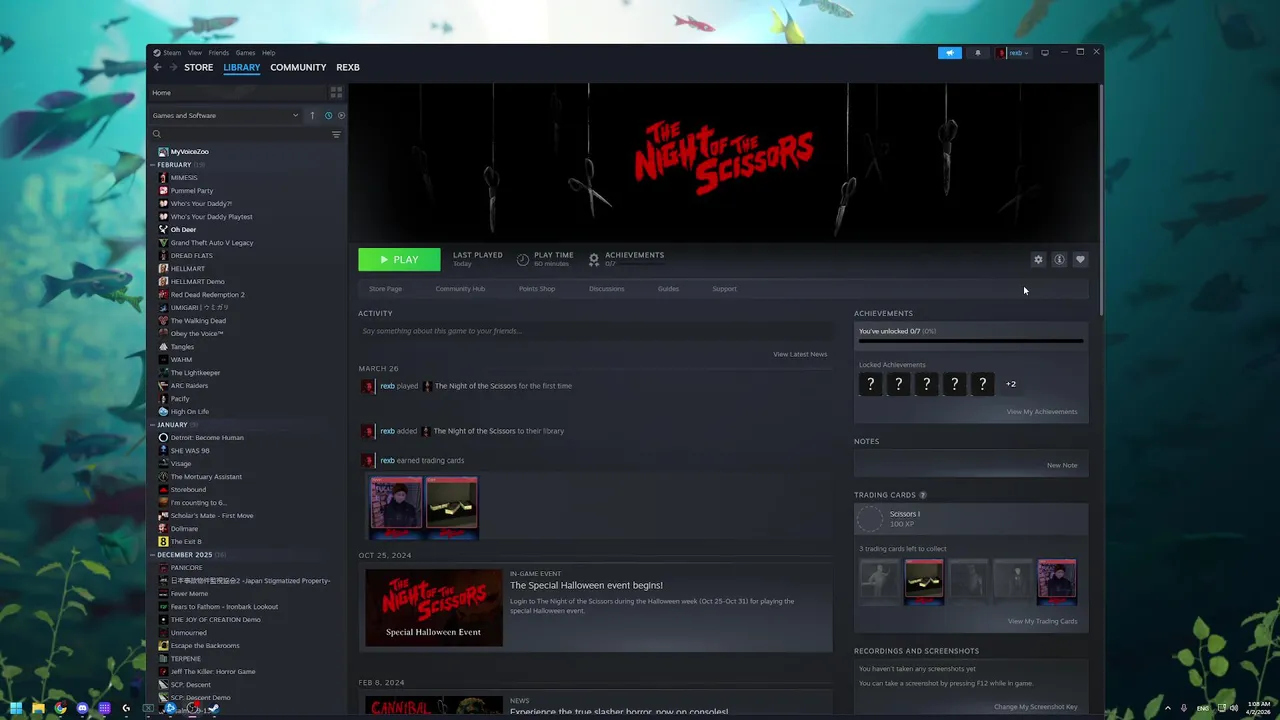
Task: Open the Guides link
Action: click(x=668, y=289)
